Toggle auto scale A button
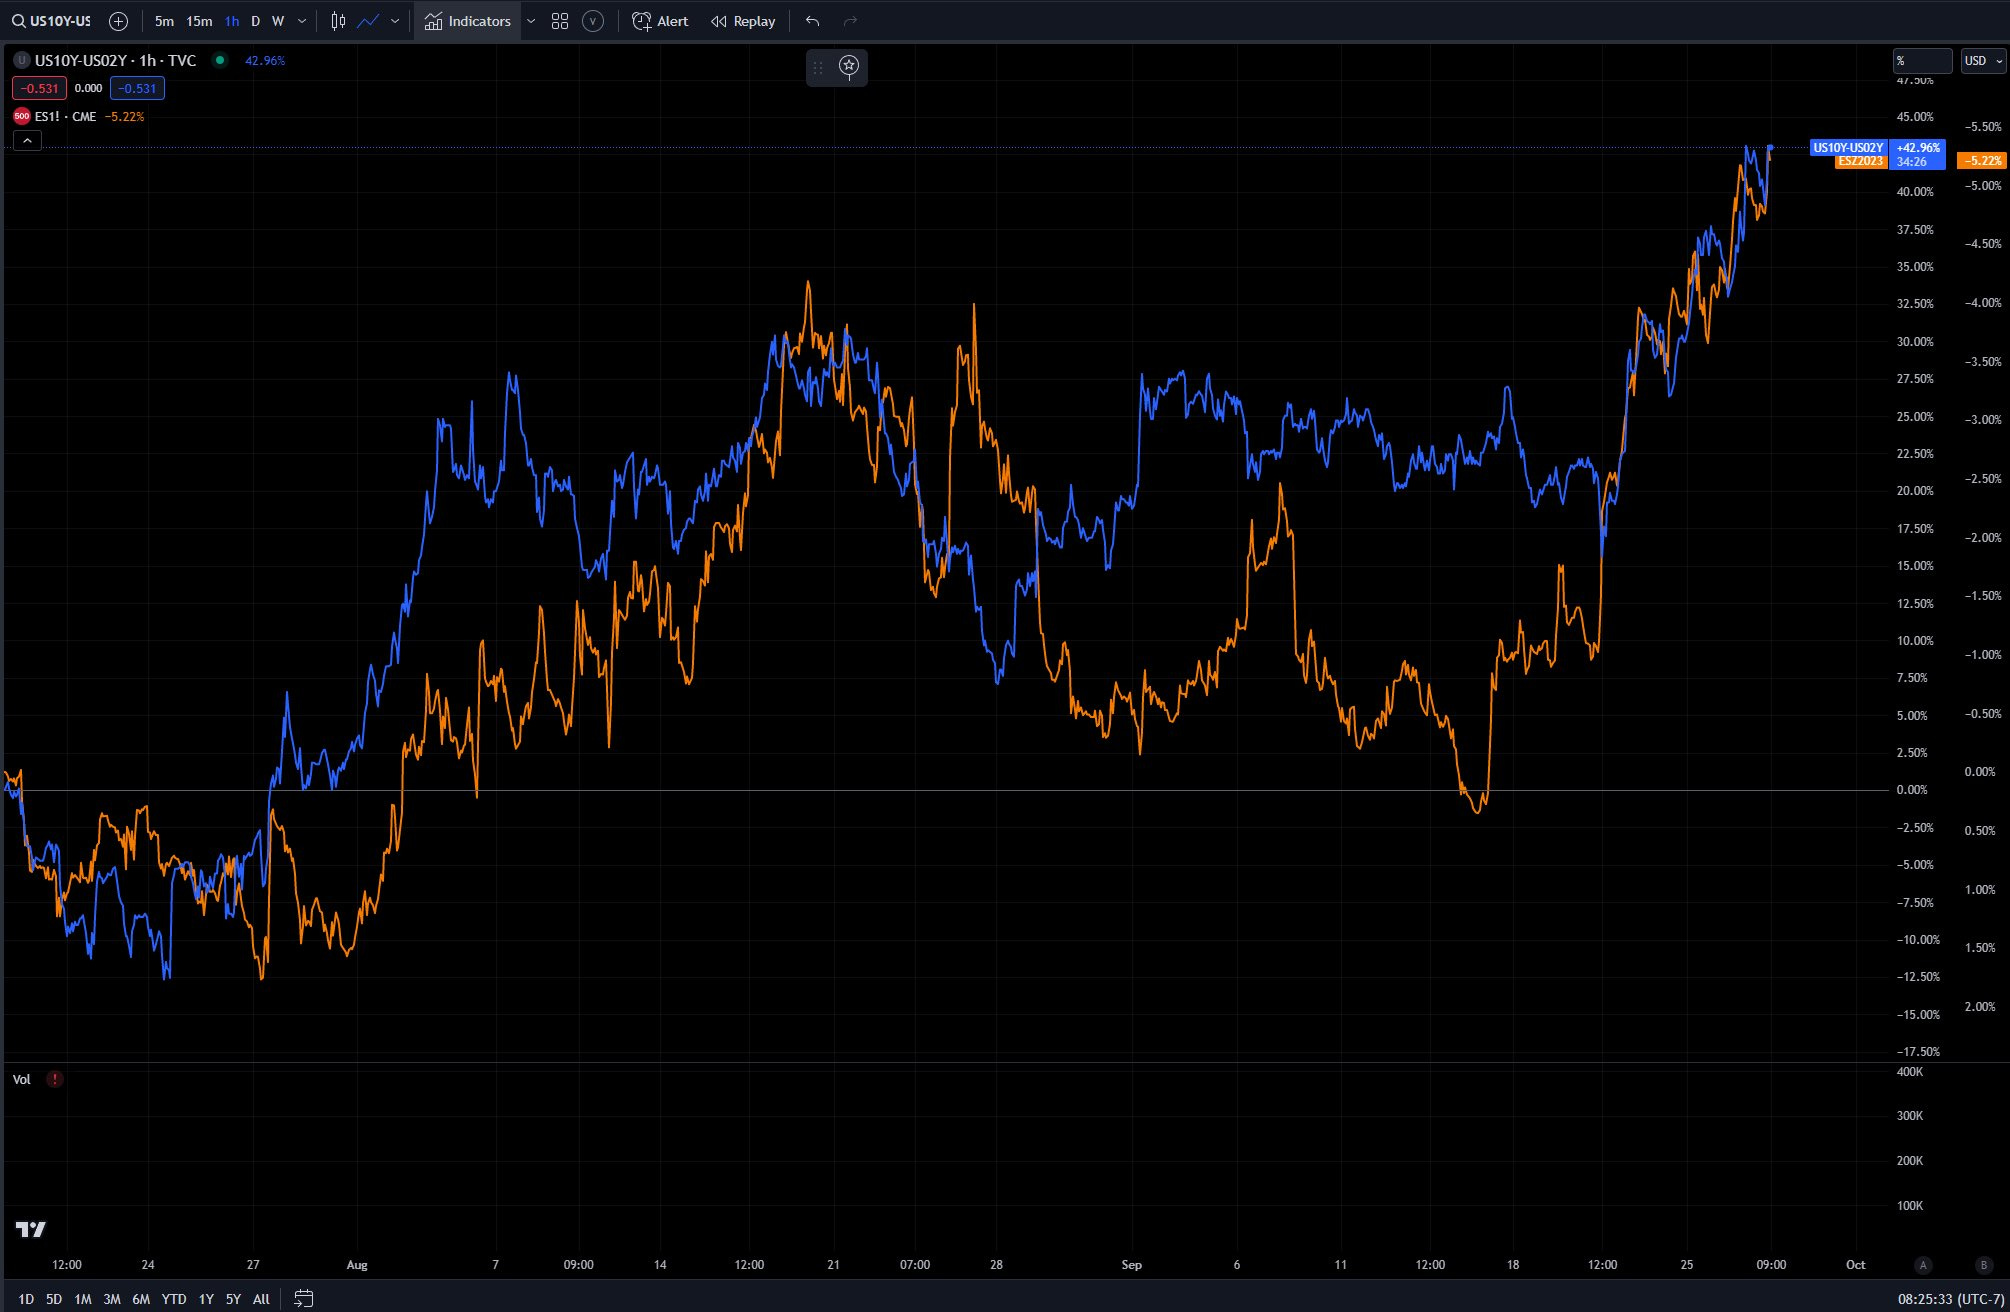Screen dimensions: 2010x1312 [x=1922, y=1265]
